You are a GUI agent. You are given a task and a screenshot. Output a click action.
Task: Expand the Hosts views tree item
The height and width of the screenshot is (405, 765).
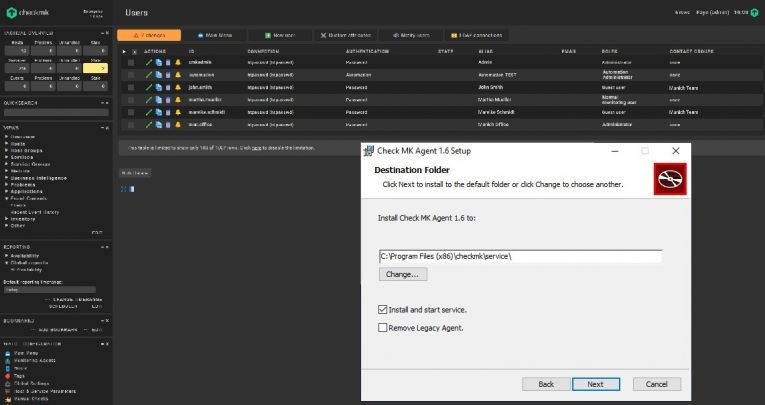pos(6,144)
